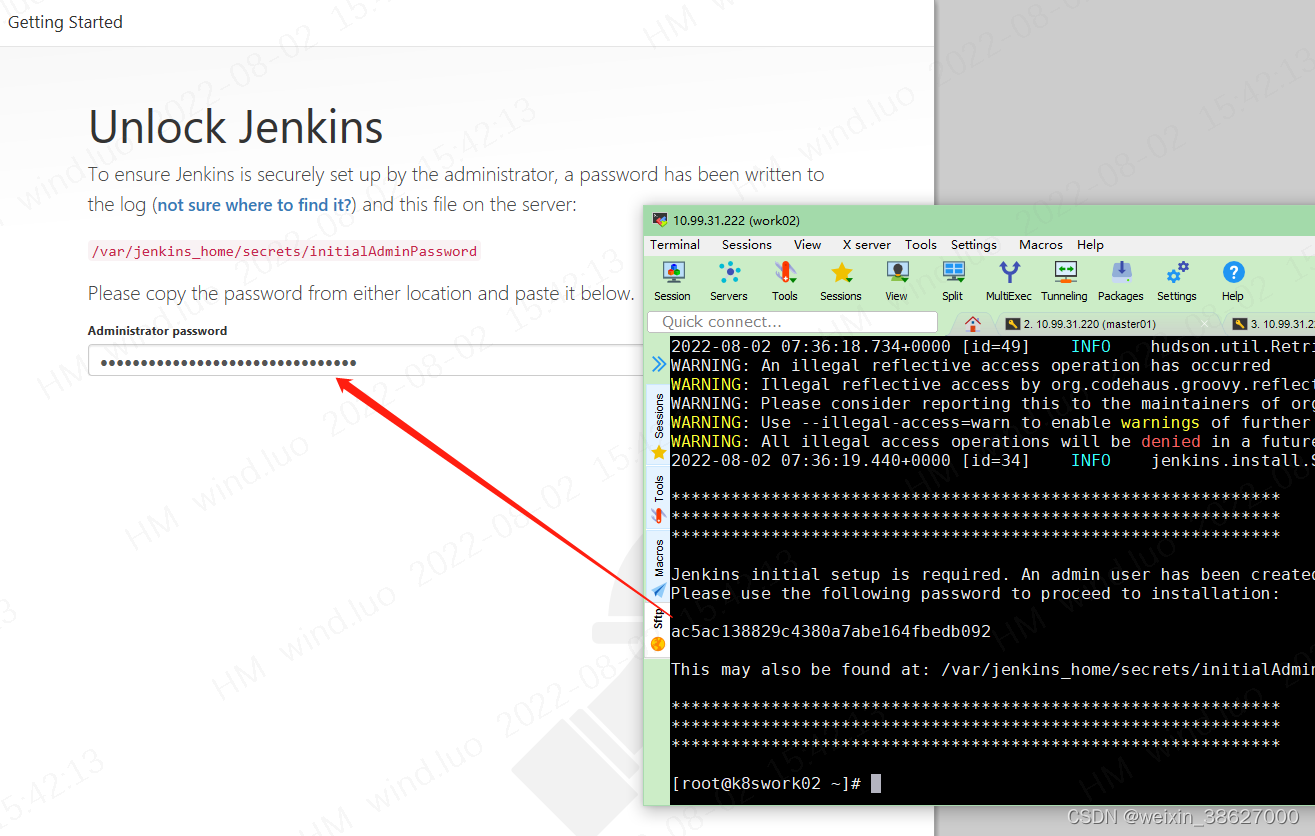The image size is (1315, 836).
Task: Click the Quick connect input field
Action: 792,322
